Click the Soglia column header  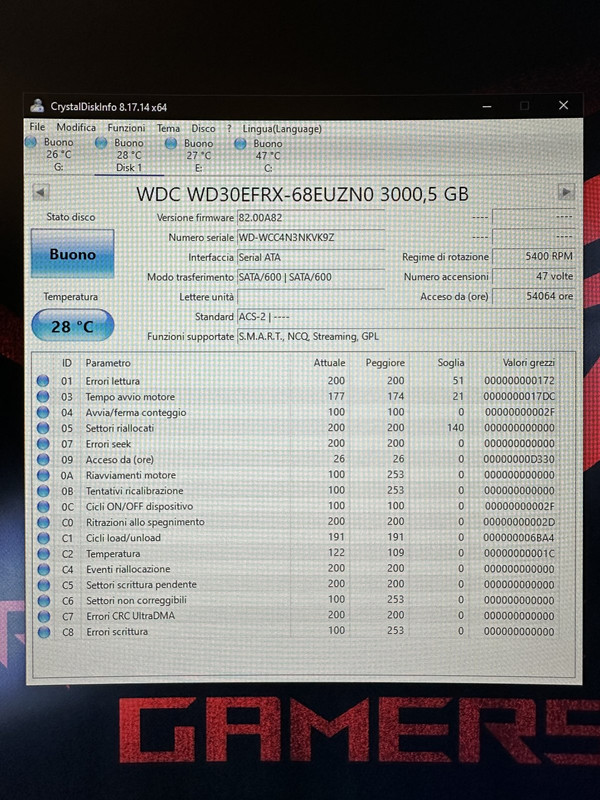click(451, 363)
